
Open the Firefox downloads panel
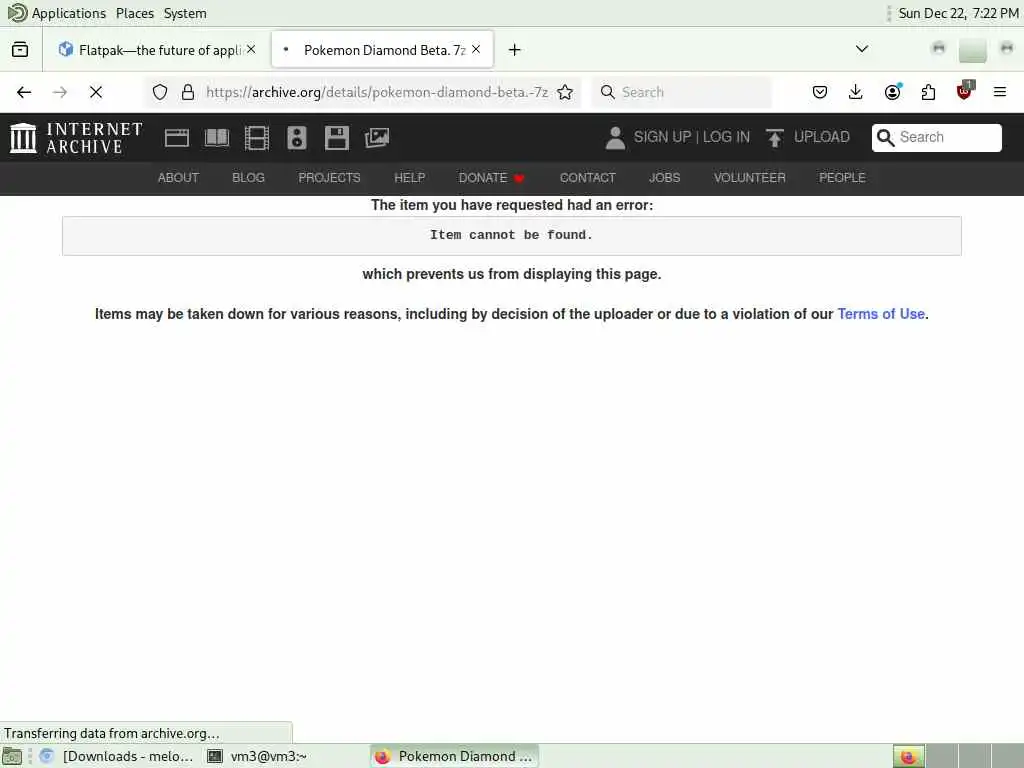click(x=856, y=92)
